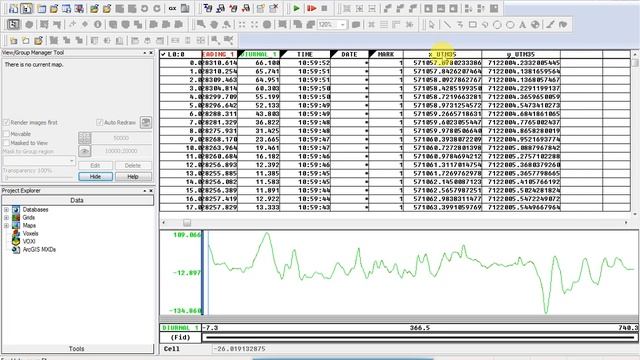Click the magnifier zoom icon in second toolbar
This screenshot has width=640, height=360.
[201, 24]
